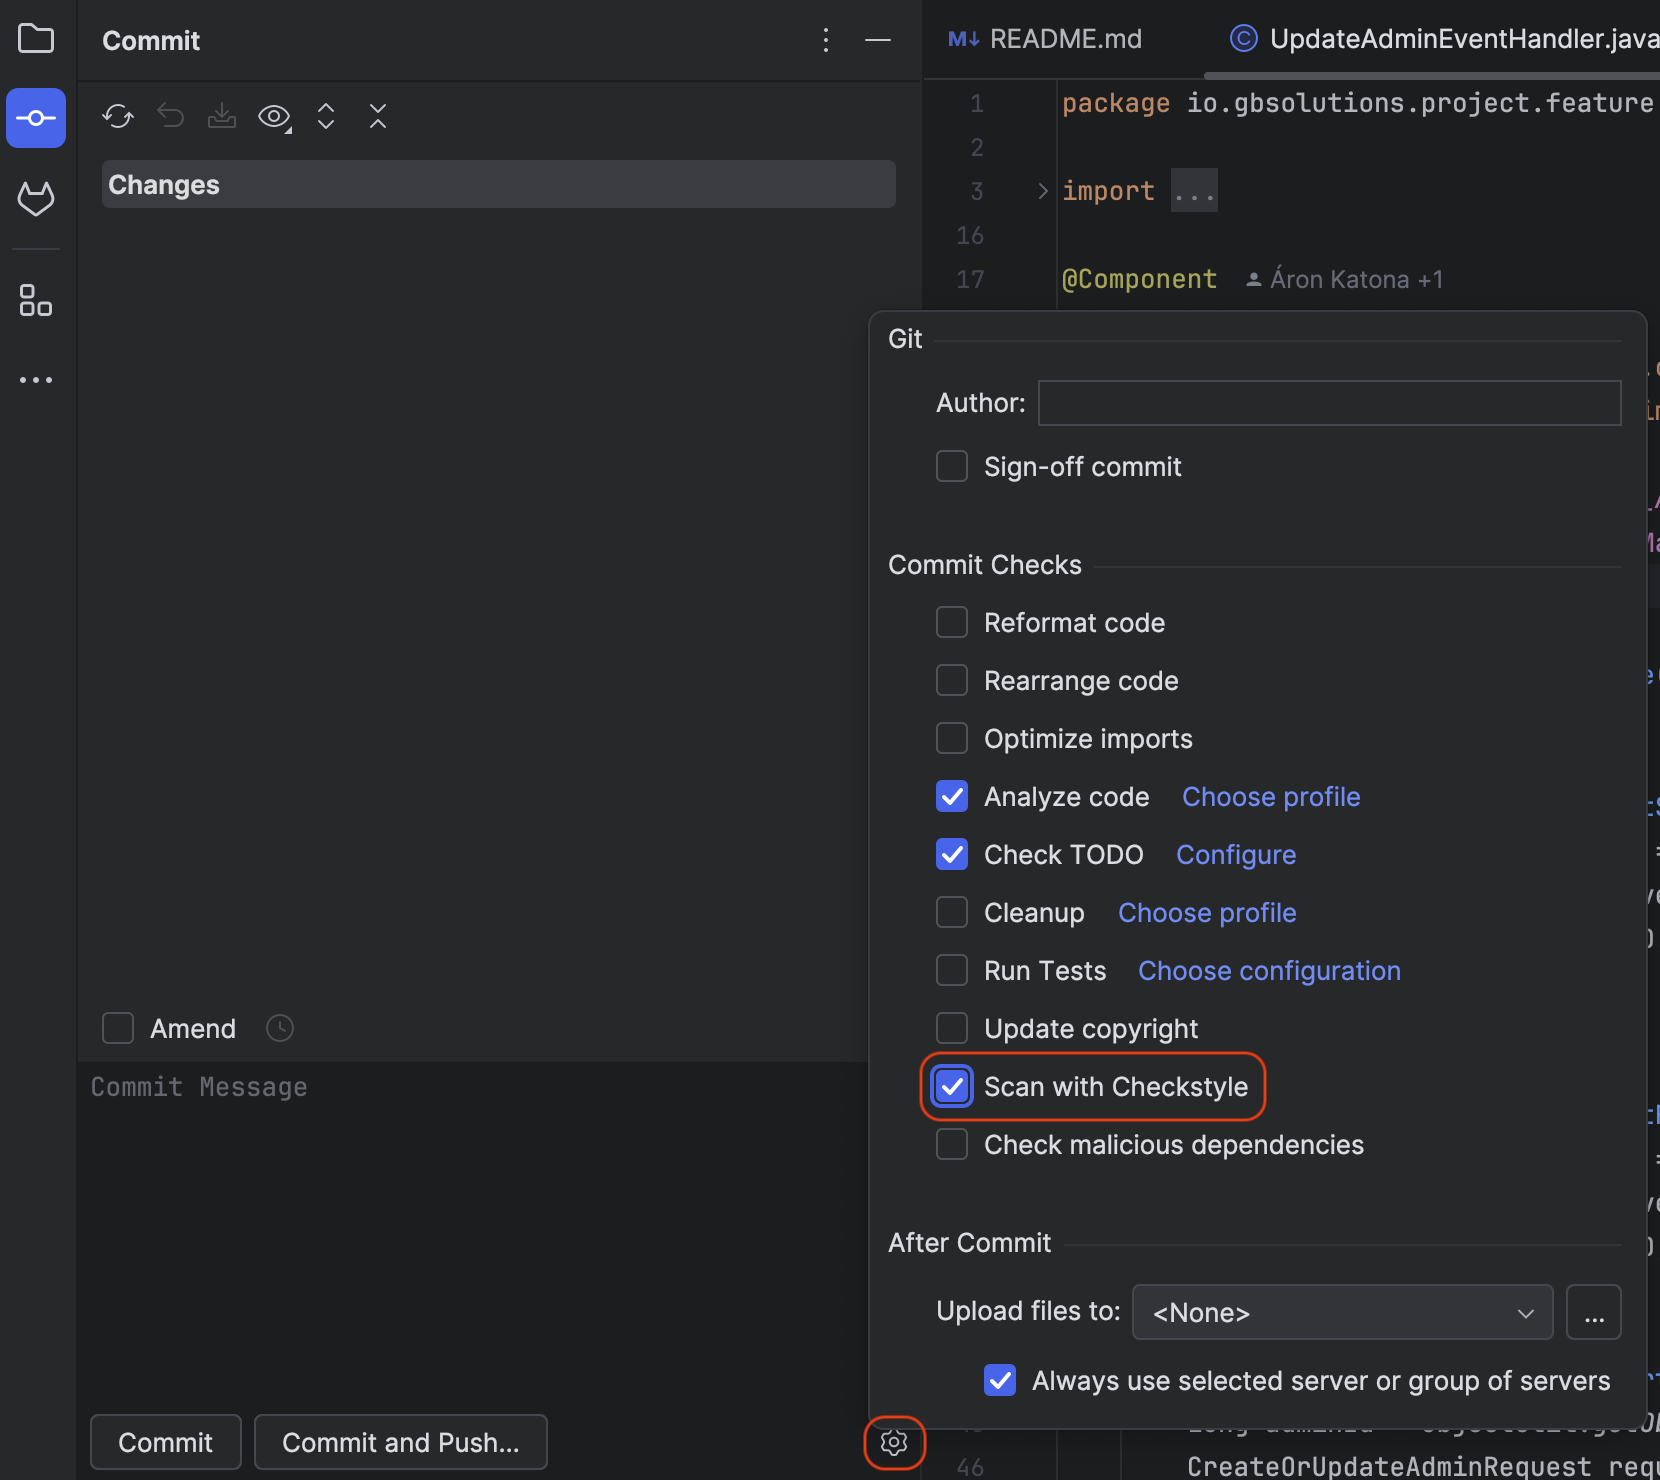This screenshot has height=1480, width=1660.
Task: Enable Rearrange code checkbox
Action: (x=952, y=680)
